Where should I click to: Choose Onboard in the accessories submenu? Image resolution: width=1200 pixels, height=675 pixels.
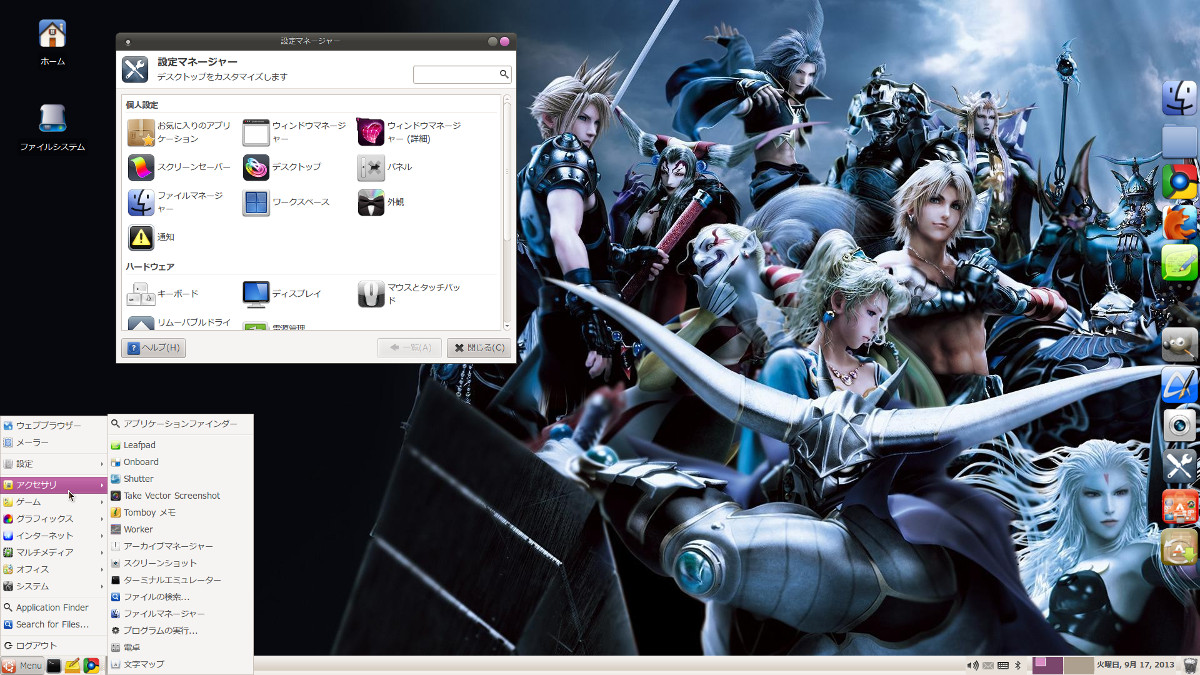click(180, 462)
